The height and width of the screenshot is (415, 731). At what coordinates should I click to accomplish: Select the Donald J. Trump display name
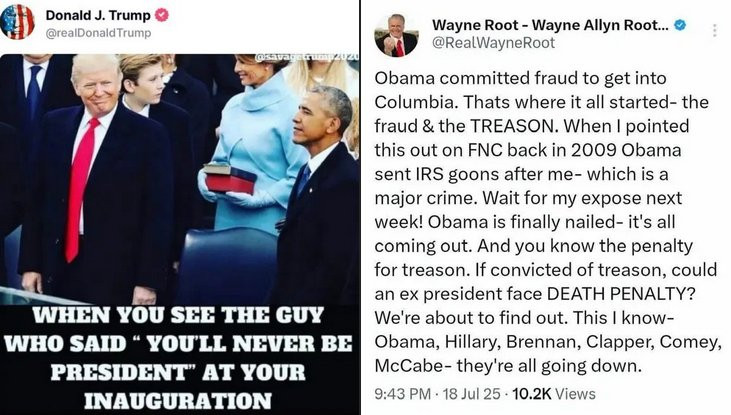click(x=98, y=15)
